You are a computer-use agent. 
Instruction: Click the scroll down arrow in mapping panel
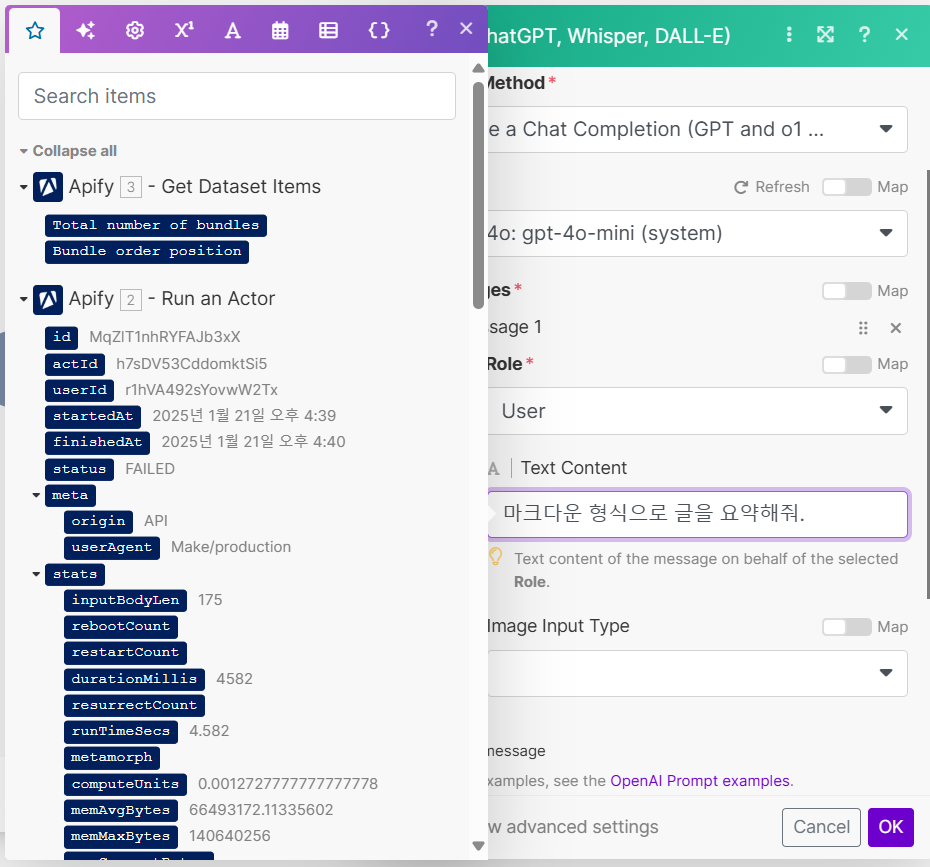coord(478,846)
